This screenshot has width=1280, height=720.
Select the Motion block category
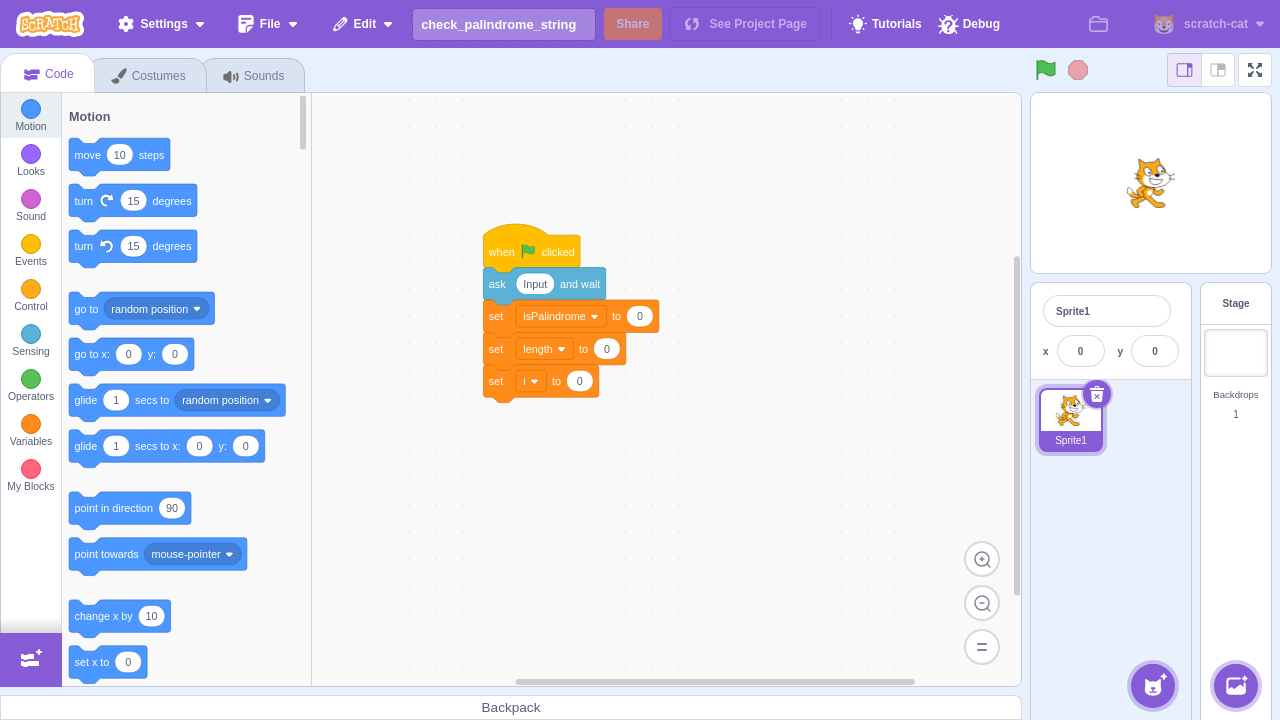pos(31,116)
